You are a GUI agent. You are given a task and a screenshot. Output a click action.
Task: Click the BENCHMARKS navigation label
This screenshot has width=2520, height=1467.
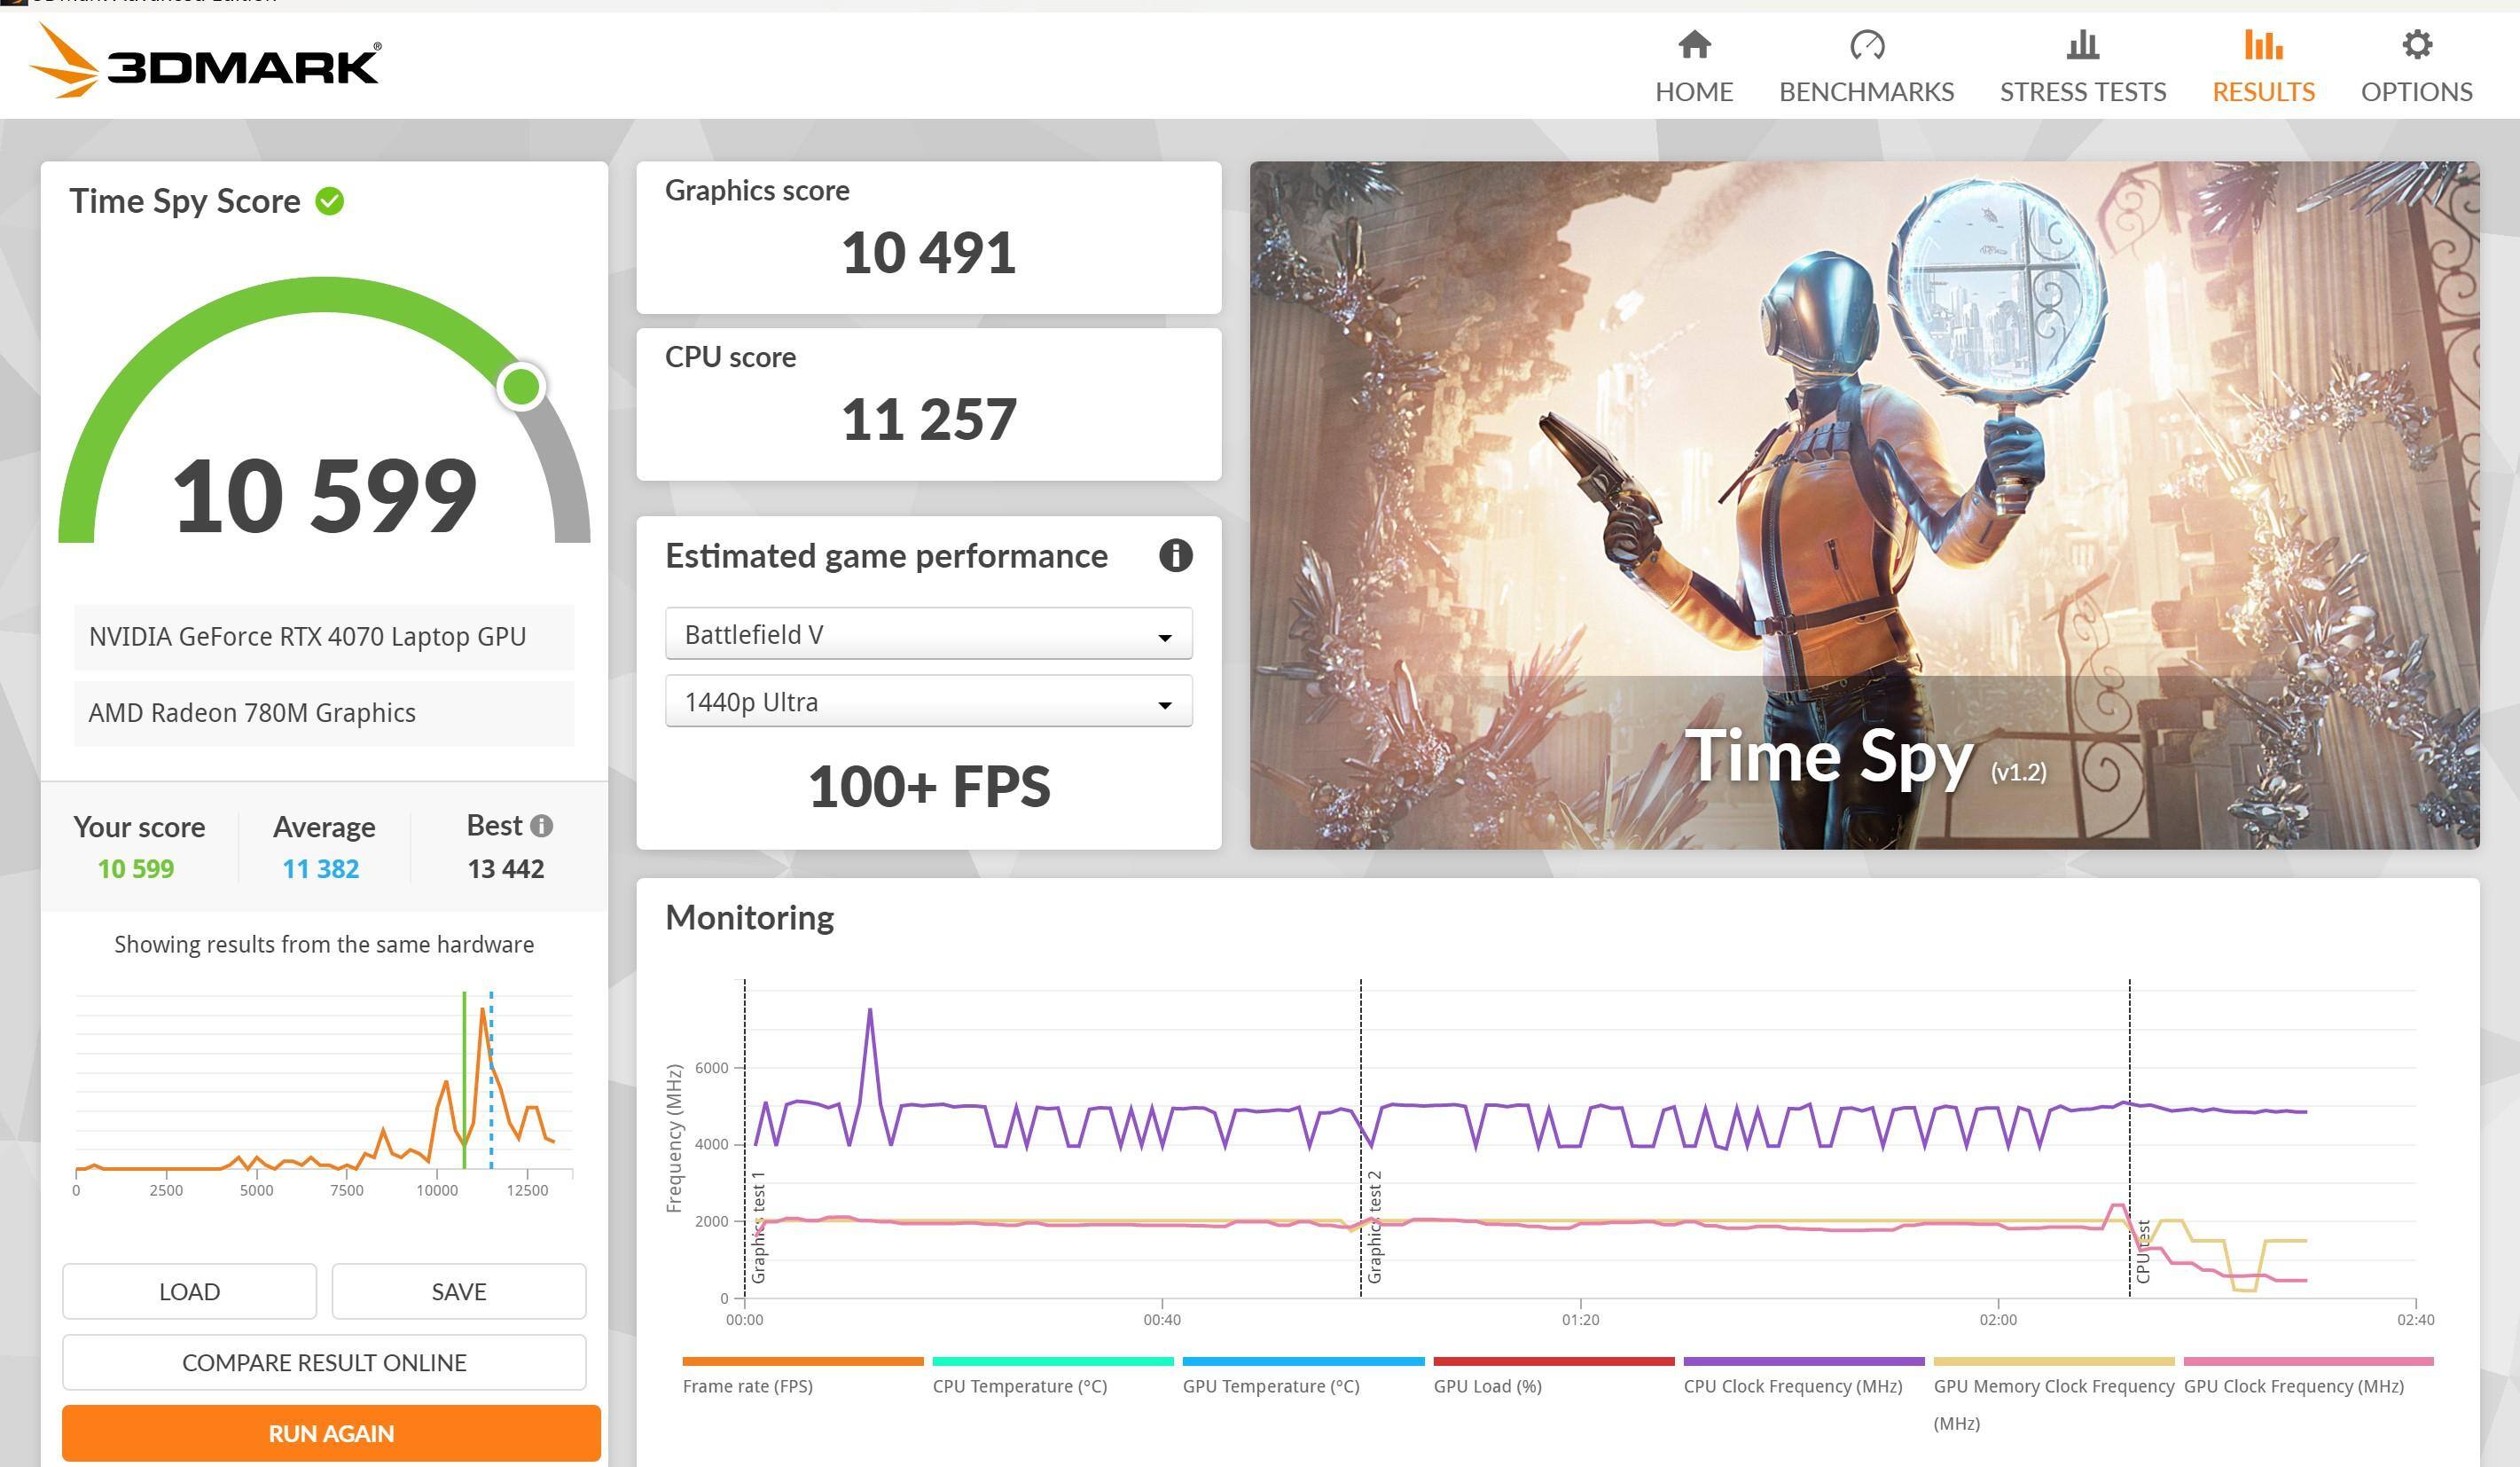click(1866, 92)
